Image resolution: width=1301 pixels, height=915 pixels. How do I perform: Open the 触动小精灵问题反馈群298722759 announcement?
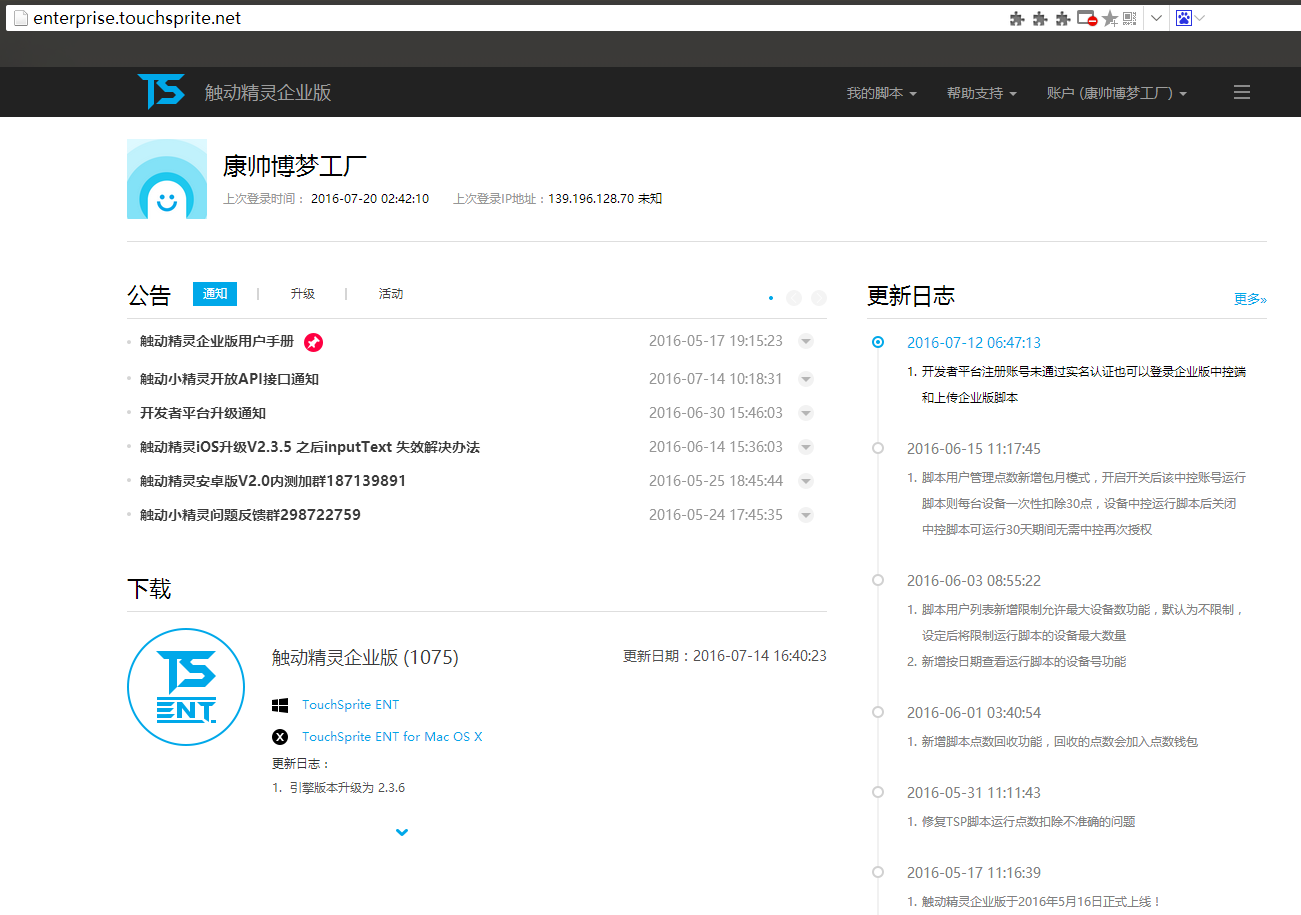250,515
